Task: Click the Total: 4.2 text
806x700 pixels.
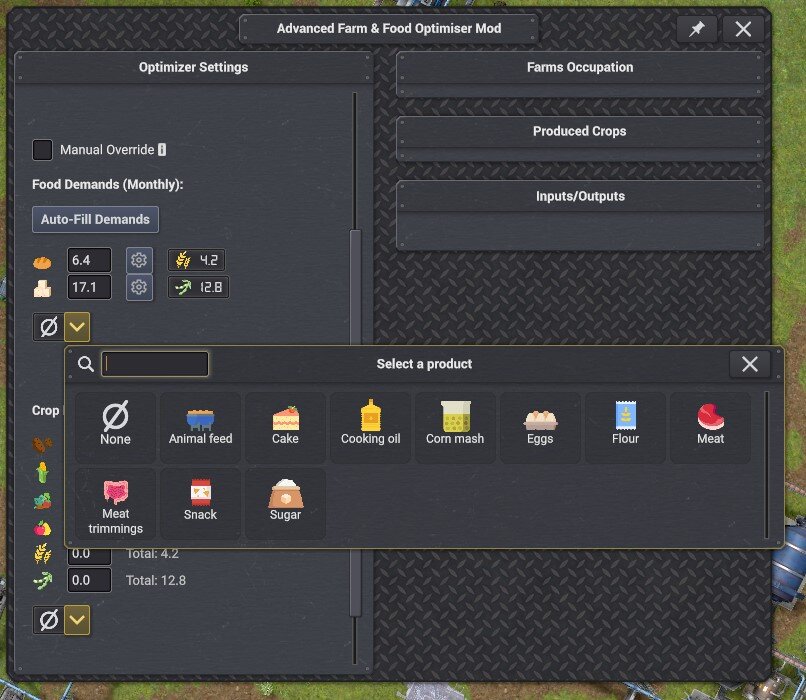Action: click(153, 554)
